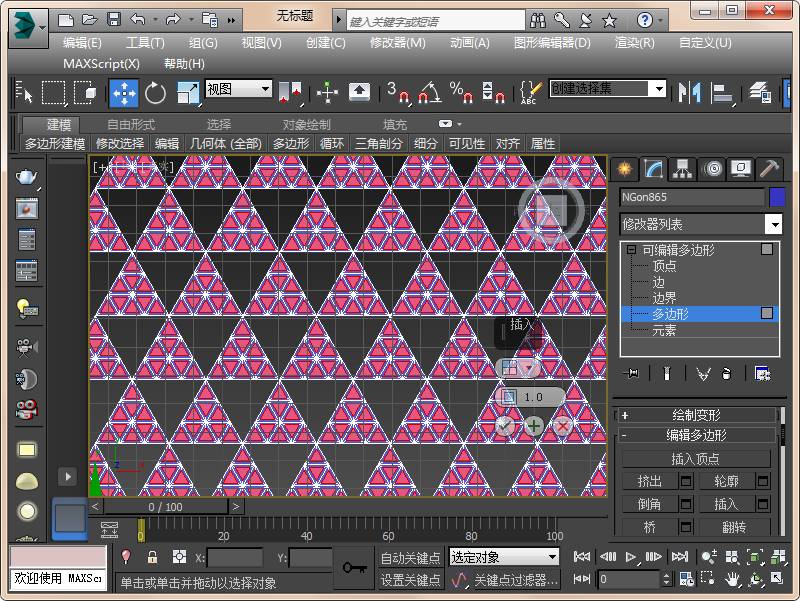Click the NGon865 object color swatch
Image resolution: width=800 pixels, height=601 pixels.
pos(777,197)
